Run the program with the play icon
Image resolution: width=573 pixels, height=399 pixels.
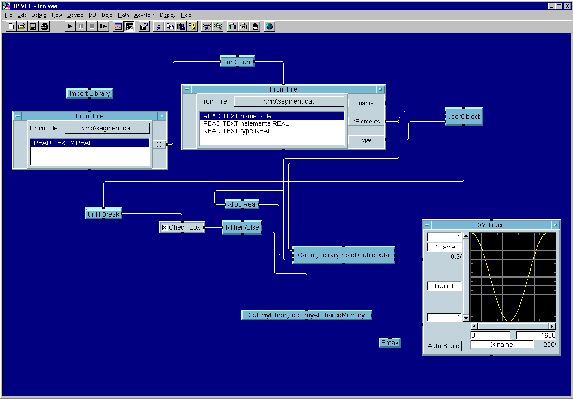tap(70, 26)
